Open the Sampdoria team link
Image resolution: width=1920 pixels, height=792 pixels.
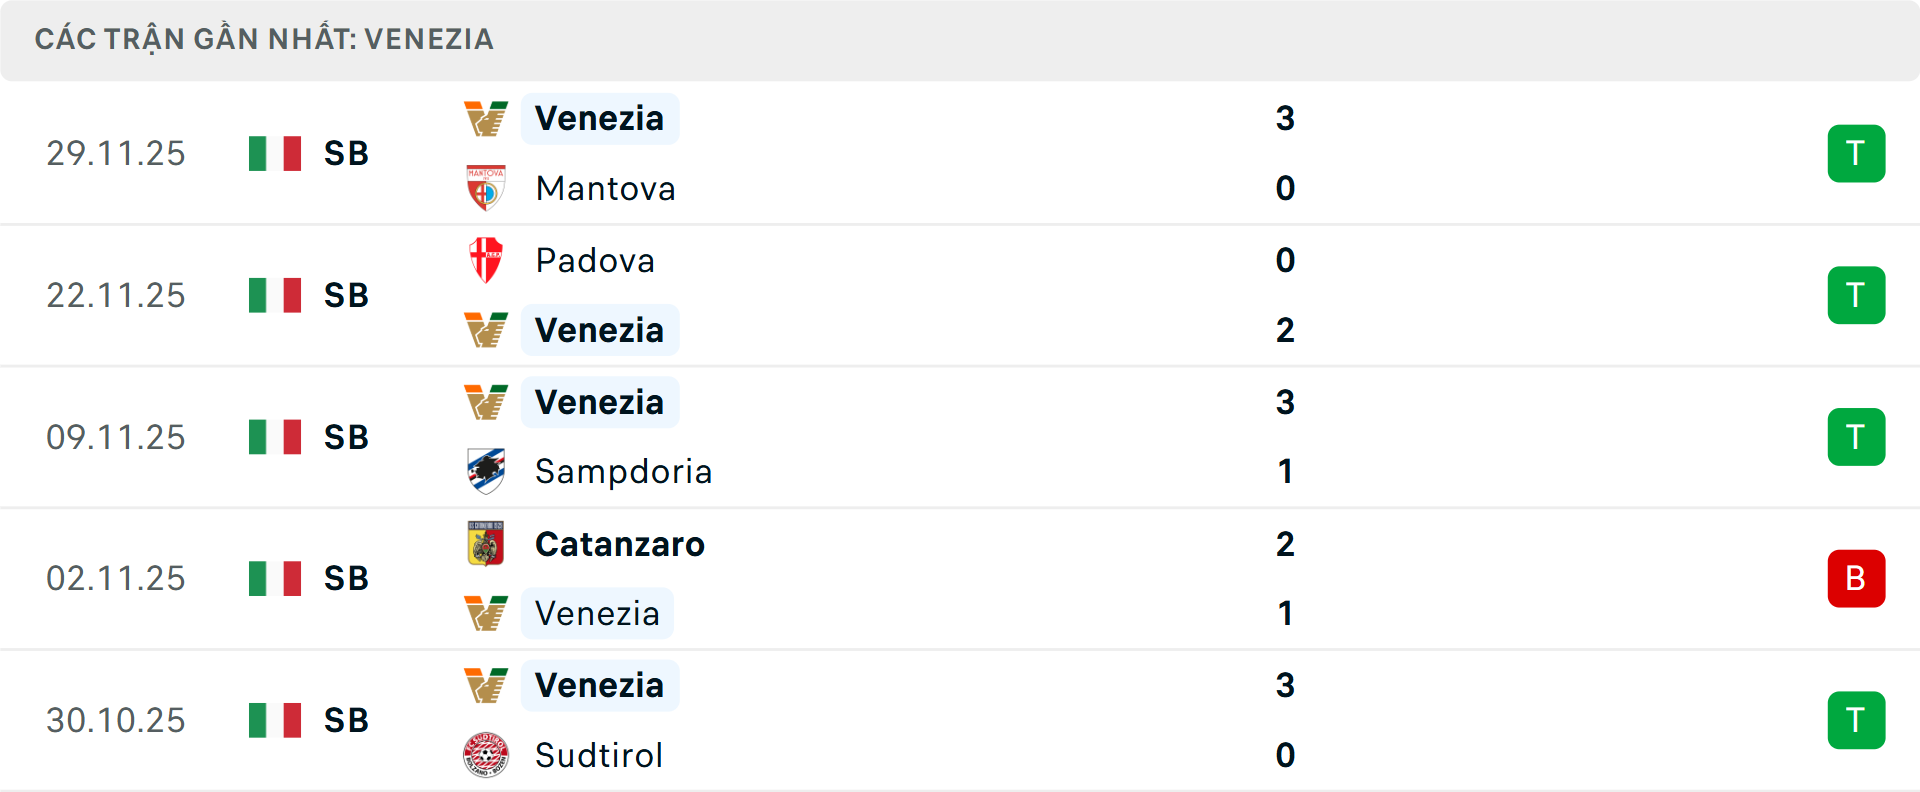pyautogui.click(x=623, y=471)
